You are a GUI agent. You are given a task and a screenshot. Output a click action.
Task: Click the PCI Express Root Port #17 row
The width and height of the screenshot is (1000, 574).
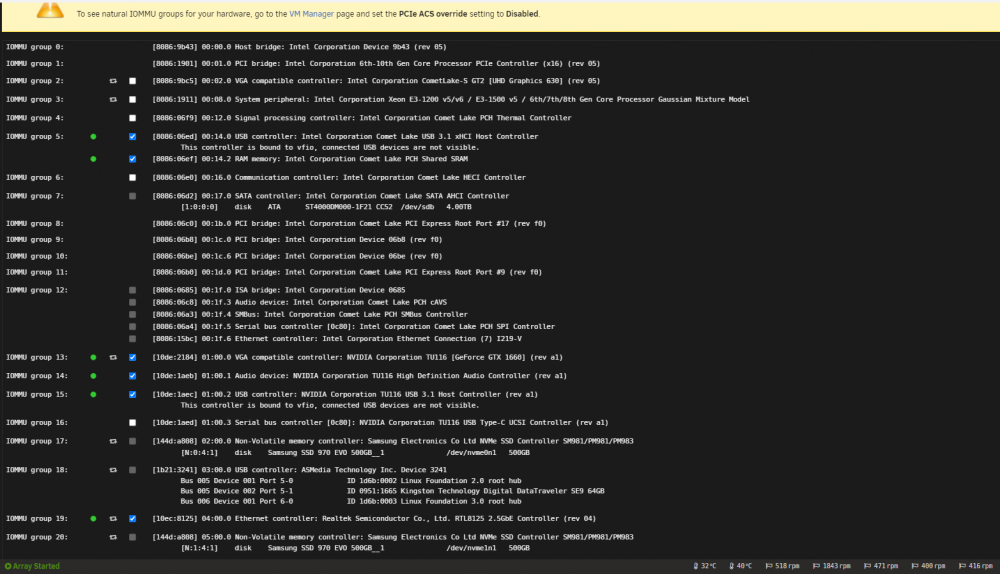[349, 224]
